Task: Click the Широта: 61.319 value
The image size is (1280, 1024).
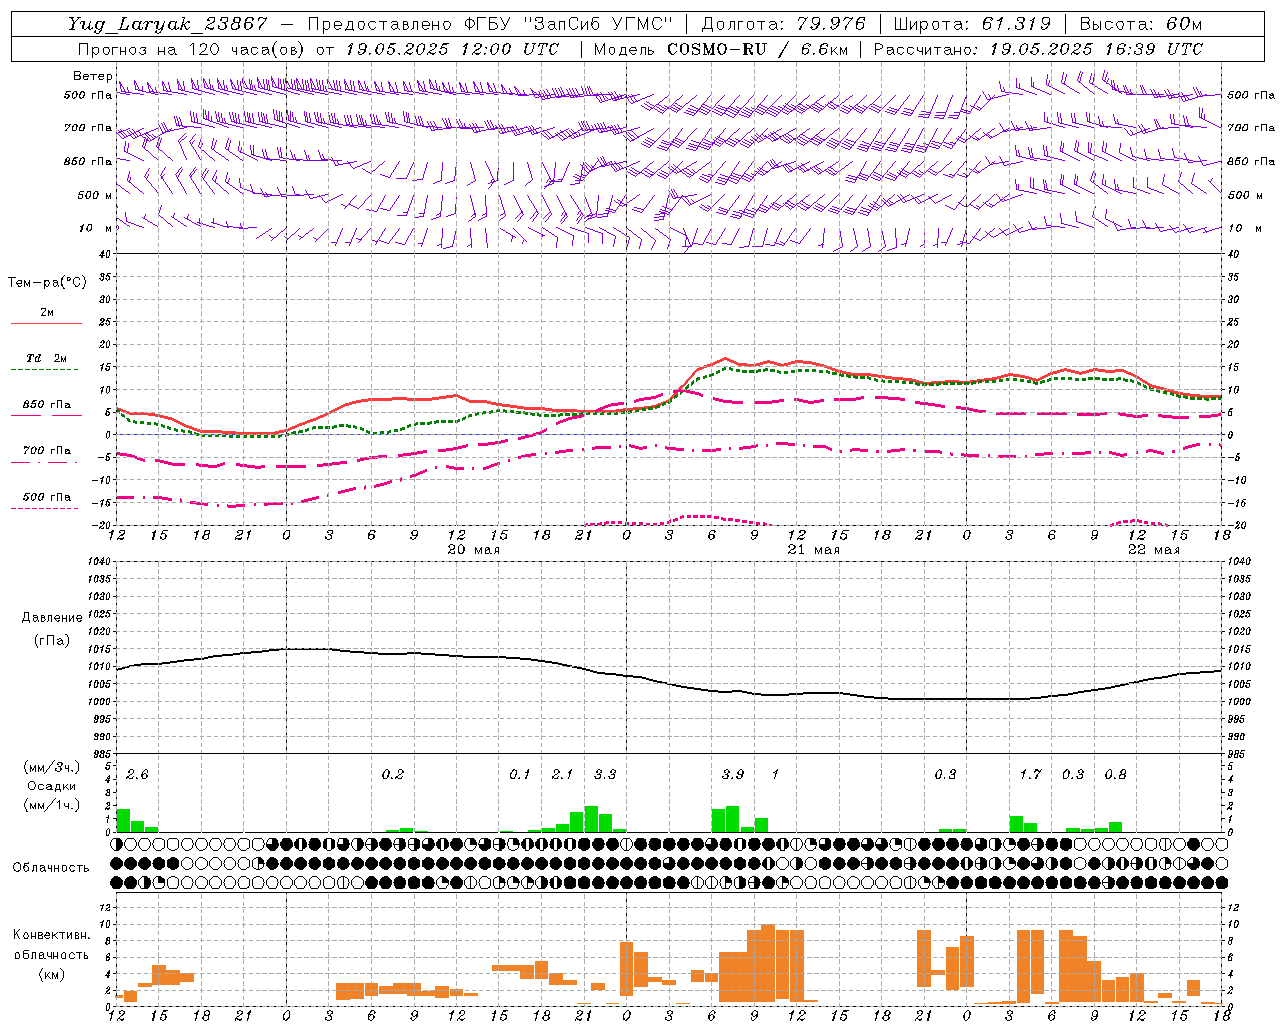Action: tap(972, 24)
